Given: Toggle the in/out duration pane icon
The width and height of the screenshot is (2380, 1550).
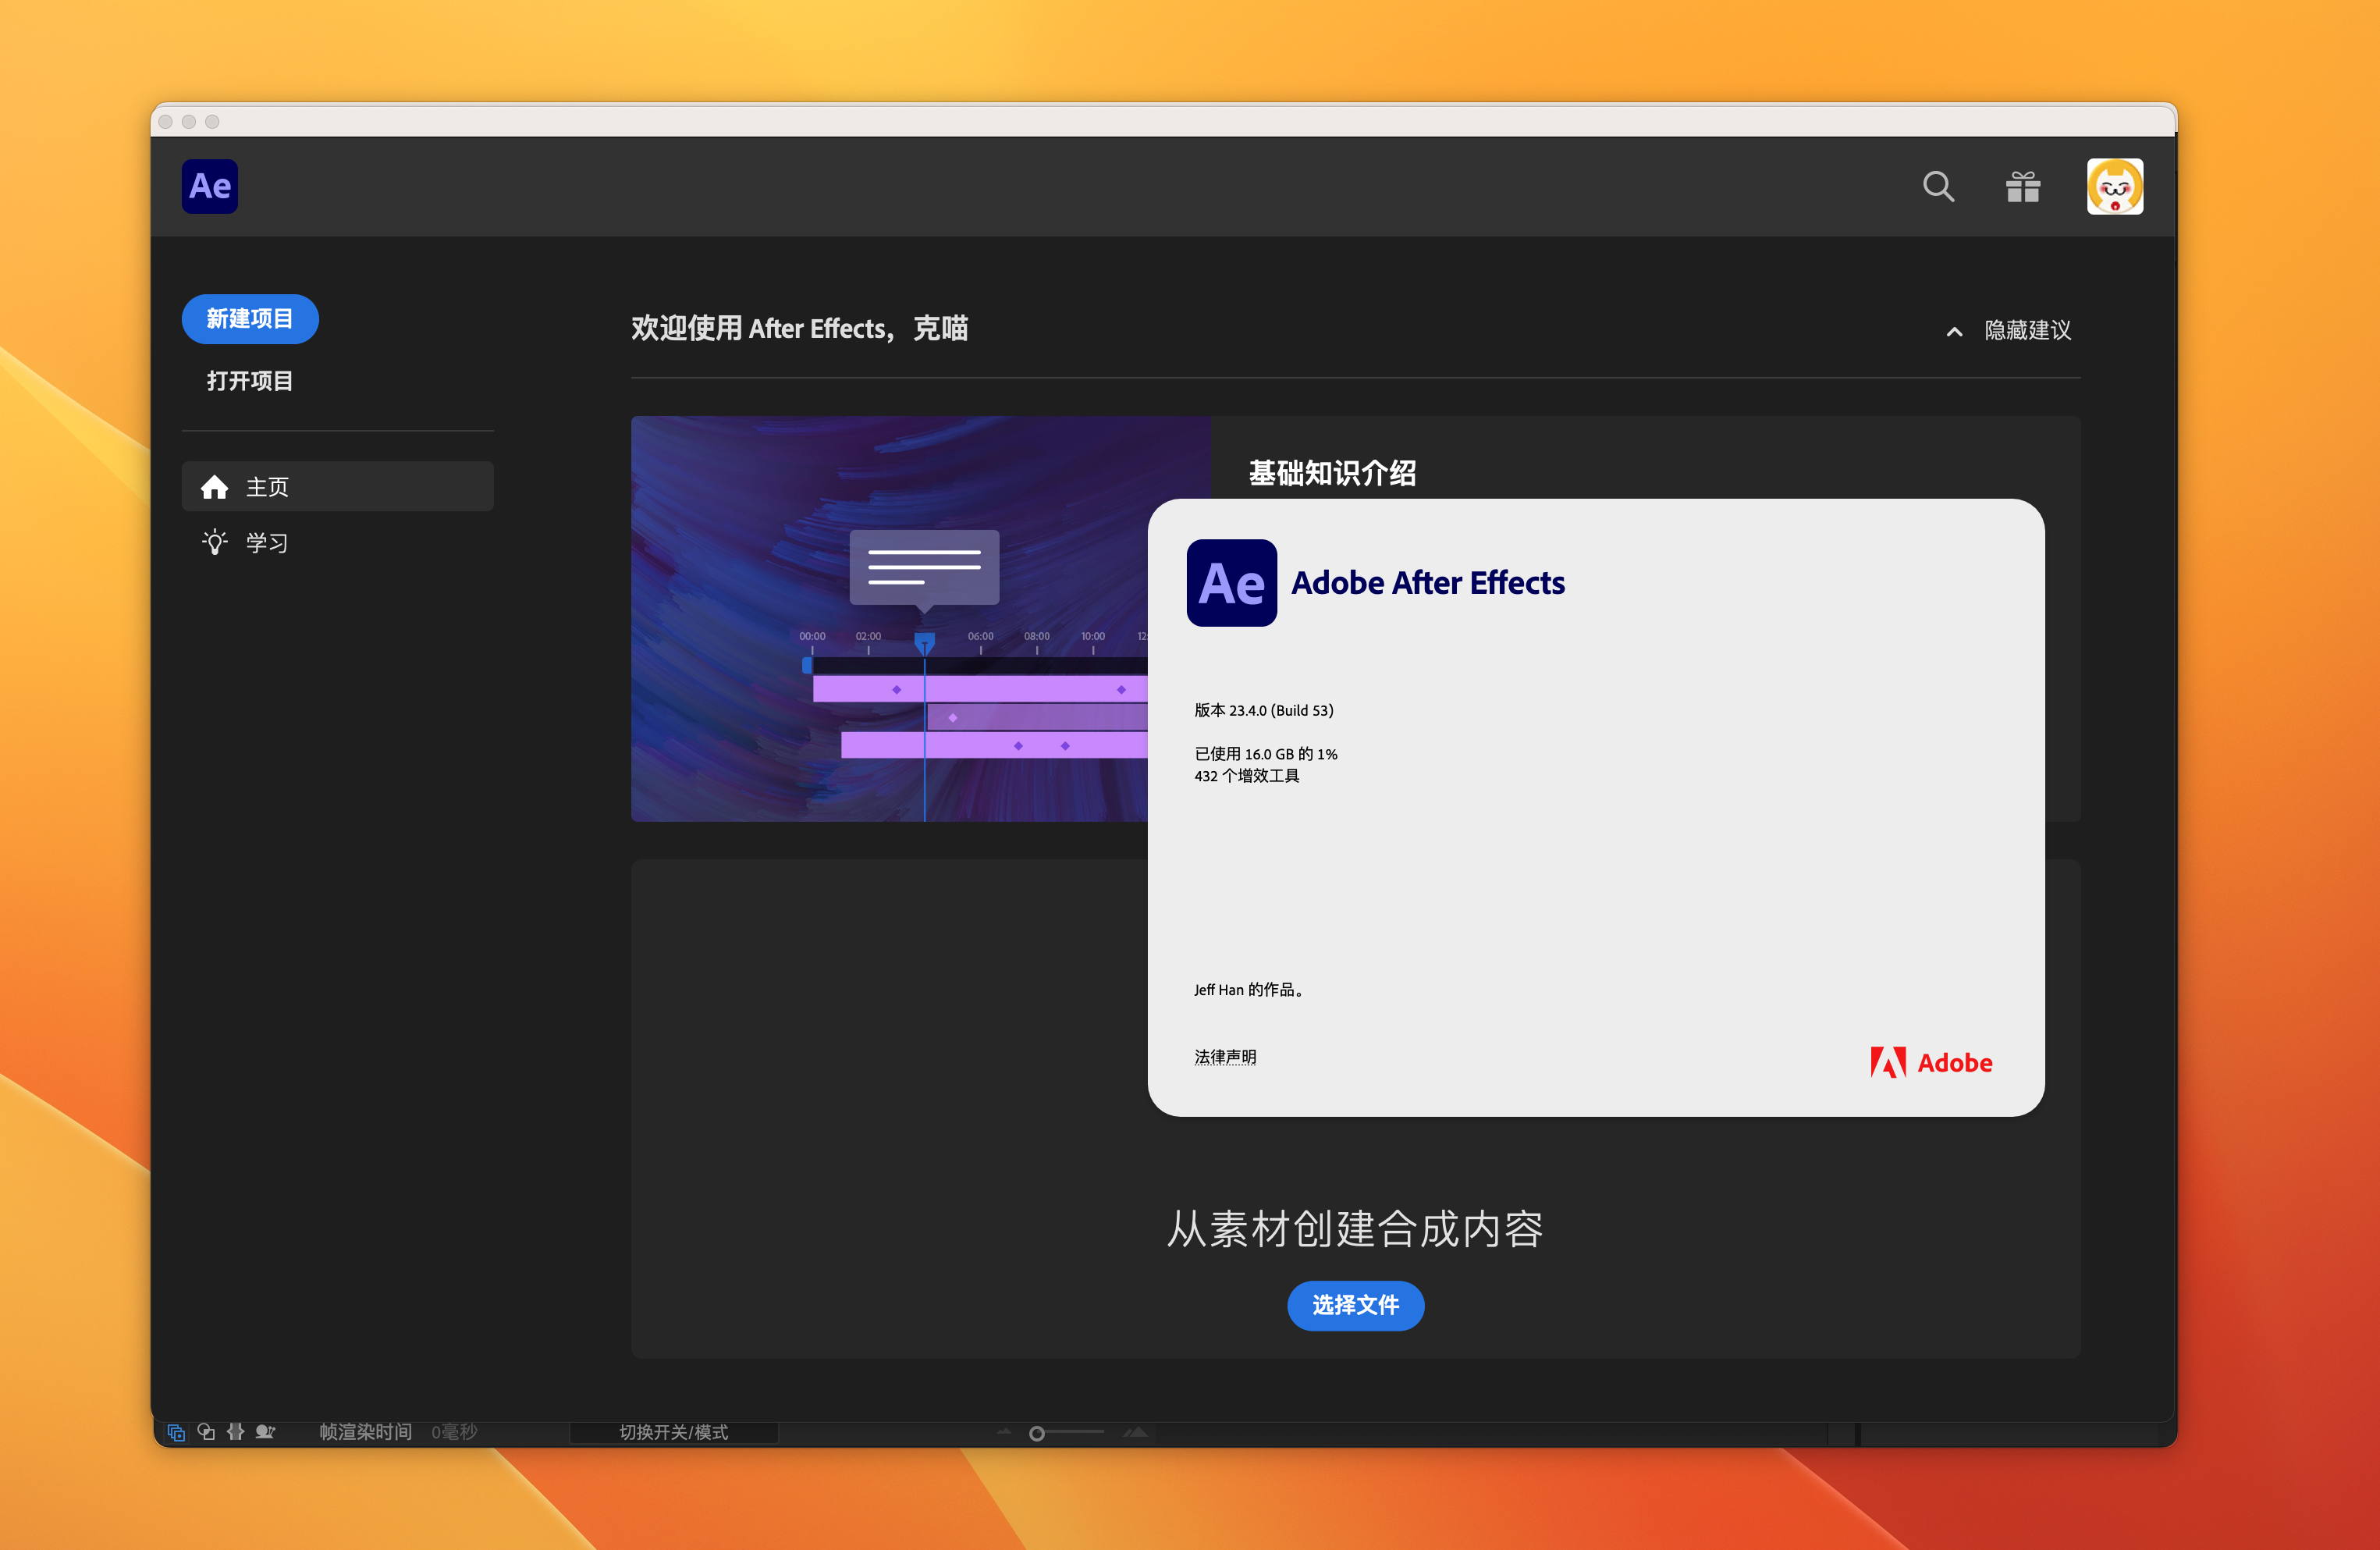Looking at the screenshot, I should pos(236,1432).
